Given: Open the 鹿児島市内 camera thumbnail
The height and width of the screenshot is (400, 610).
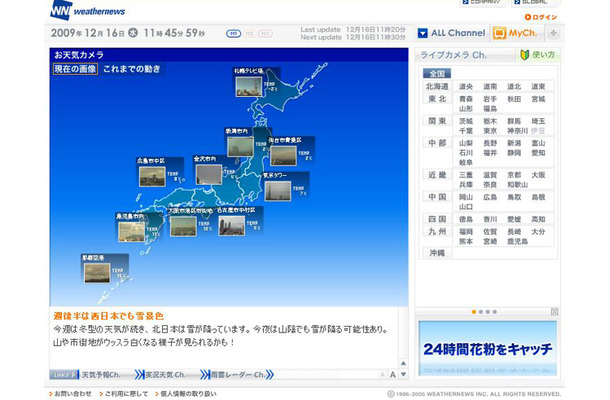Looking at the screenshot, I should click(x=131, y=231).
